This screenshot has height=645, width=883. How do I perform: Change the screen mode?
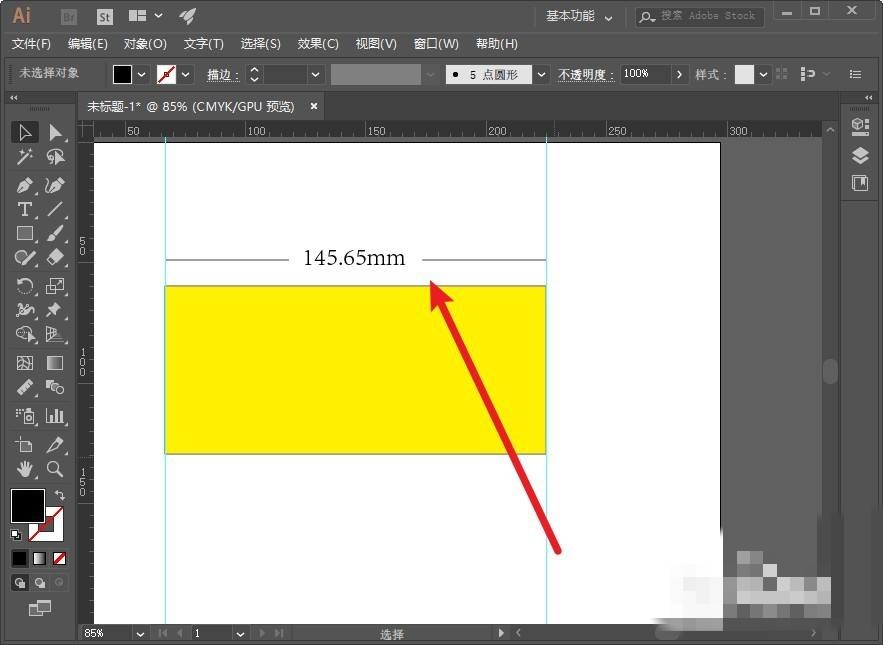(39, 608)
